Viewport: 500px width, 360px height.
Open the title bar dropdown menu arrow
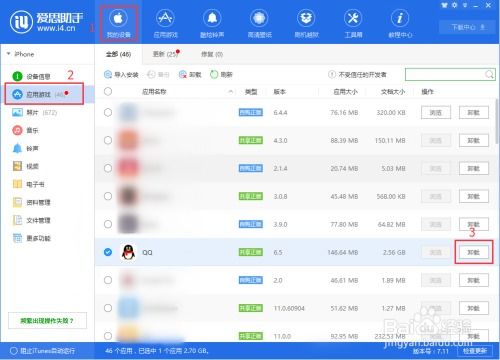pos(465,5)
